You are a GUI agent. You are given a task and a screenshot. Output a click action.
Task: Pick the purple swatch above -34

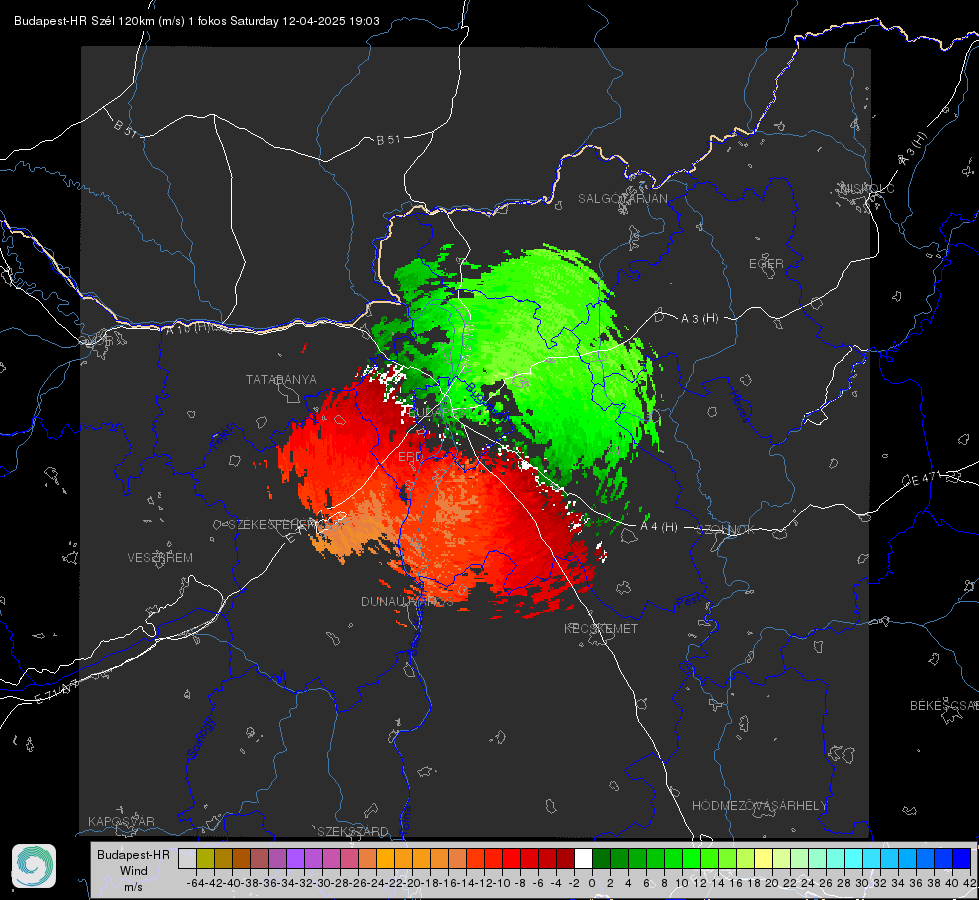click(295, 858)
